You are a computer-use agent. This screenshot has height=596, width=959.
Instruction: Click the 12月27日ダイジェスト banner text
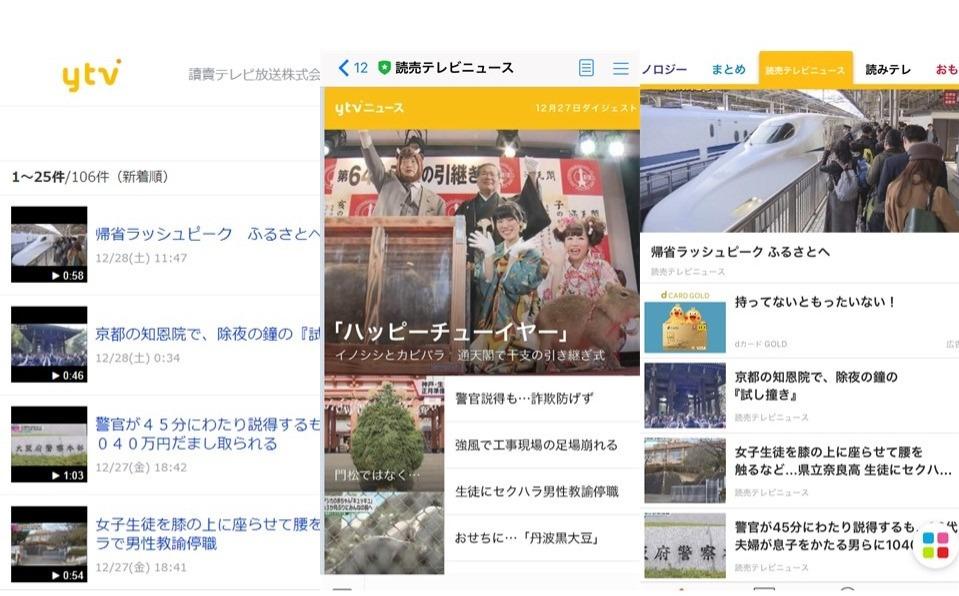586,108
